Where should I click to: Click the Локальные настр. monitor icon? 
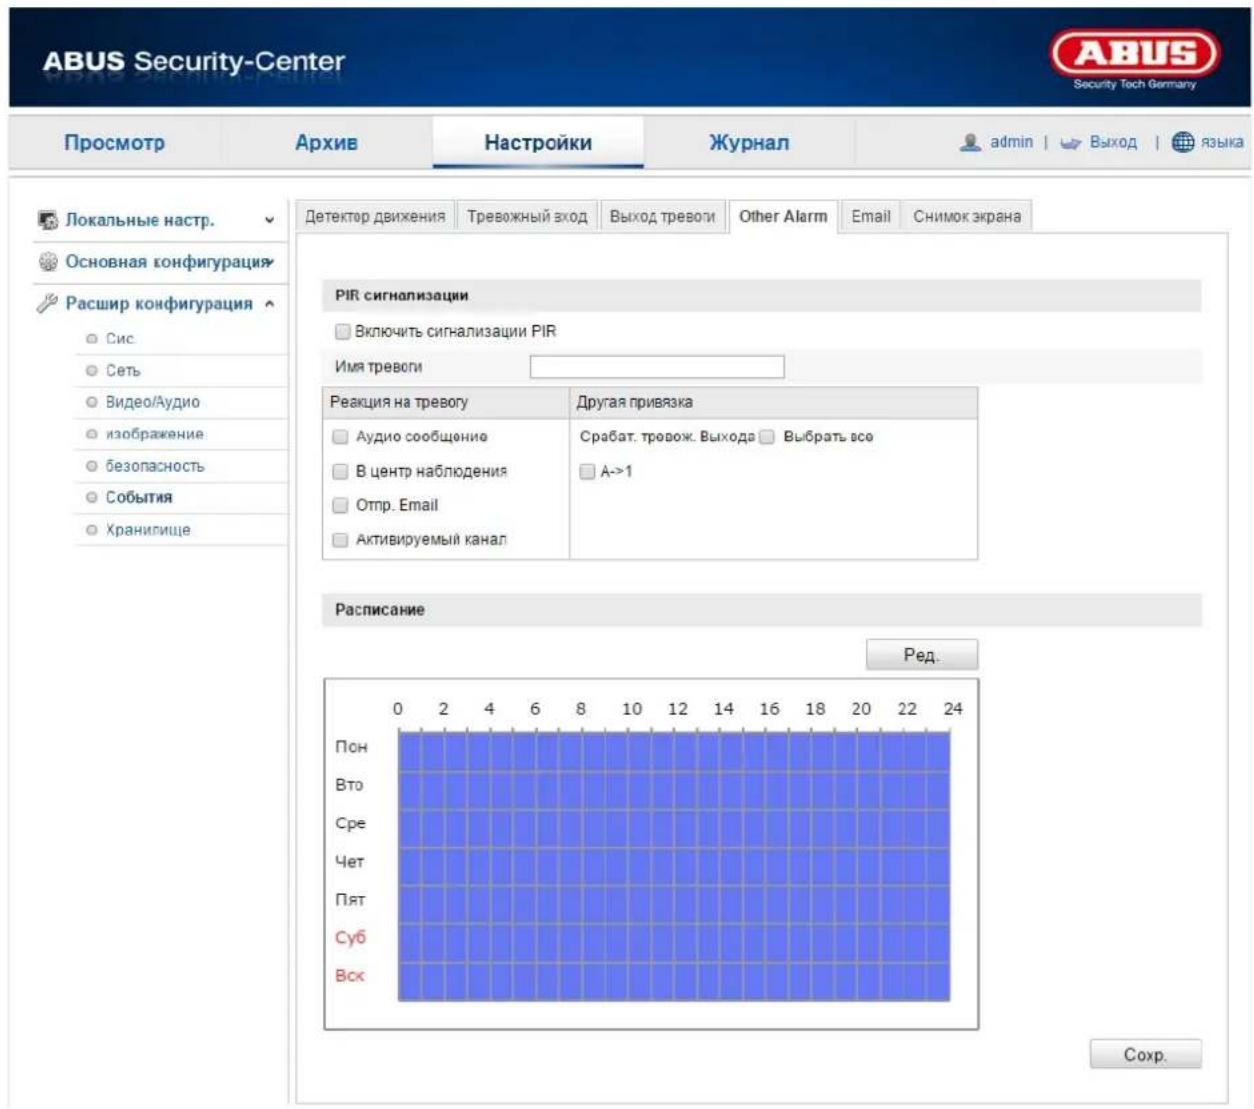click(47, 220)
